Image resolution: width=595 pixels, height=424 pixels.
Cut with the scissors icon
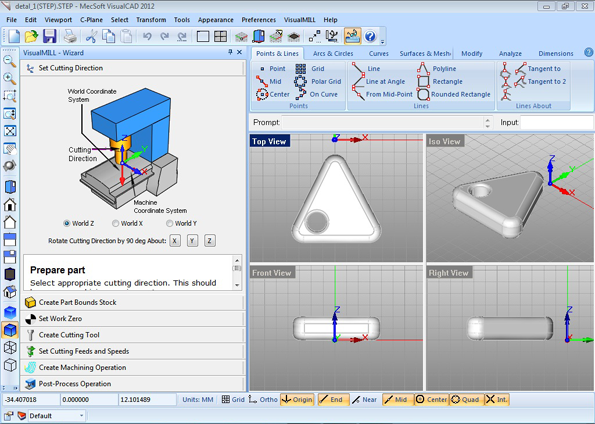point(91,36)
